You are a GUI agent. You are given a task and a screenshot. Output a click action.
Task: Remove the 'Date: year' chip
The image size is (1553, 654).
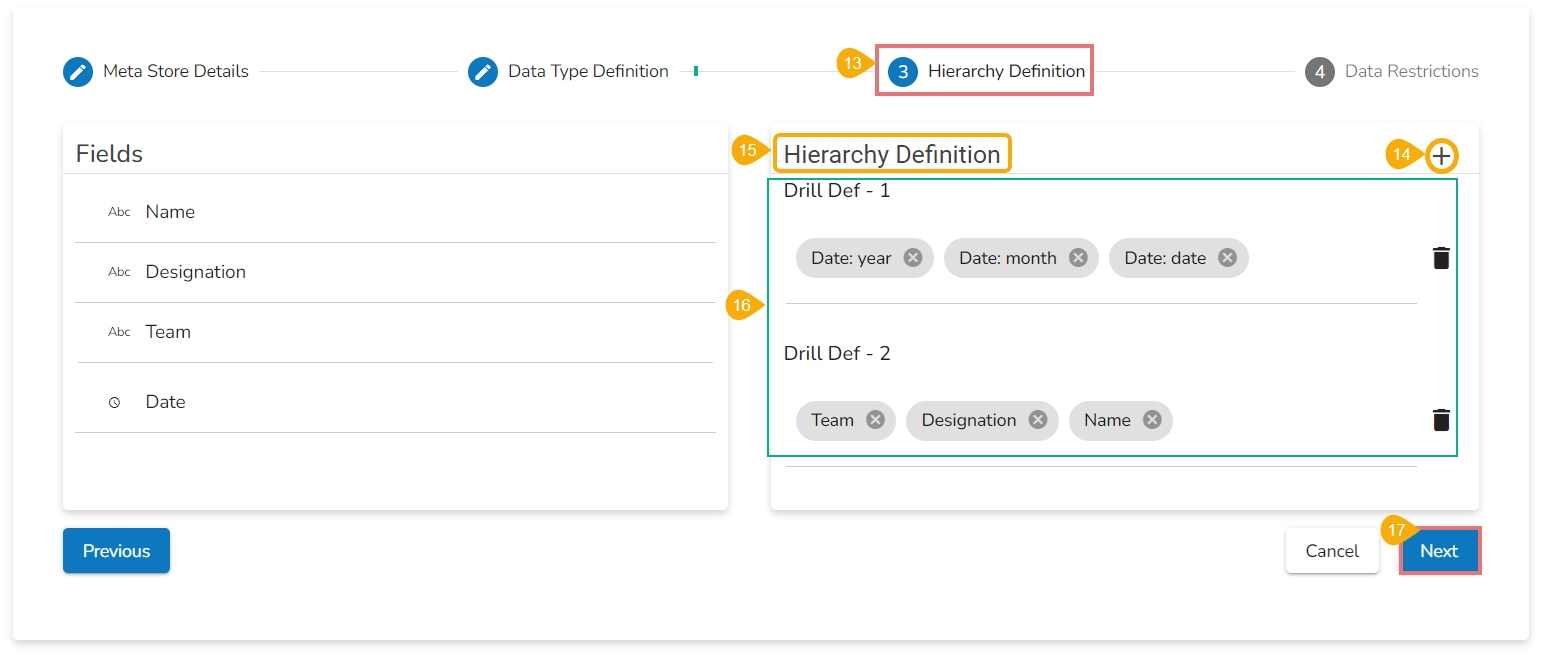click(x=912, y=258)
